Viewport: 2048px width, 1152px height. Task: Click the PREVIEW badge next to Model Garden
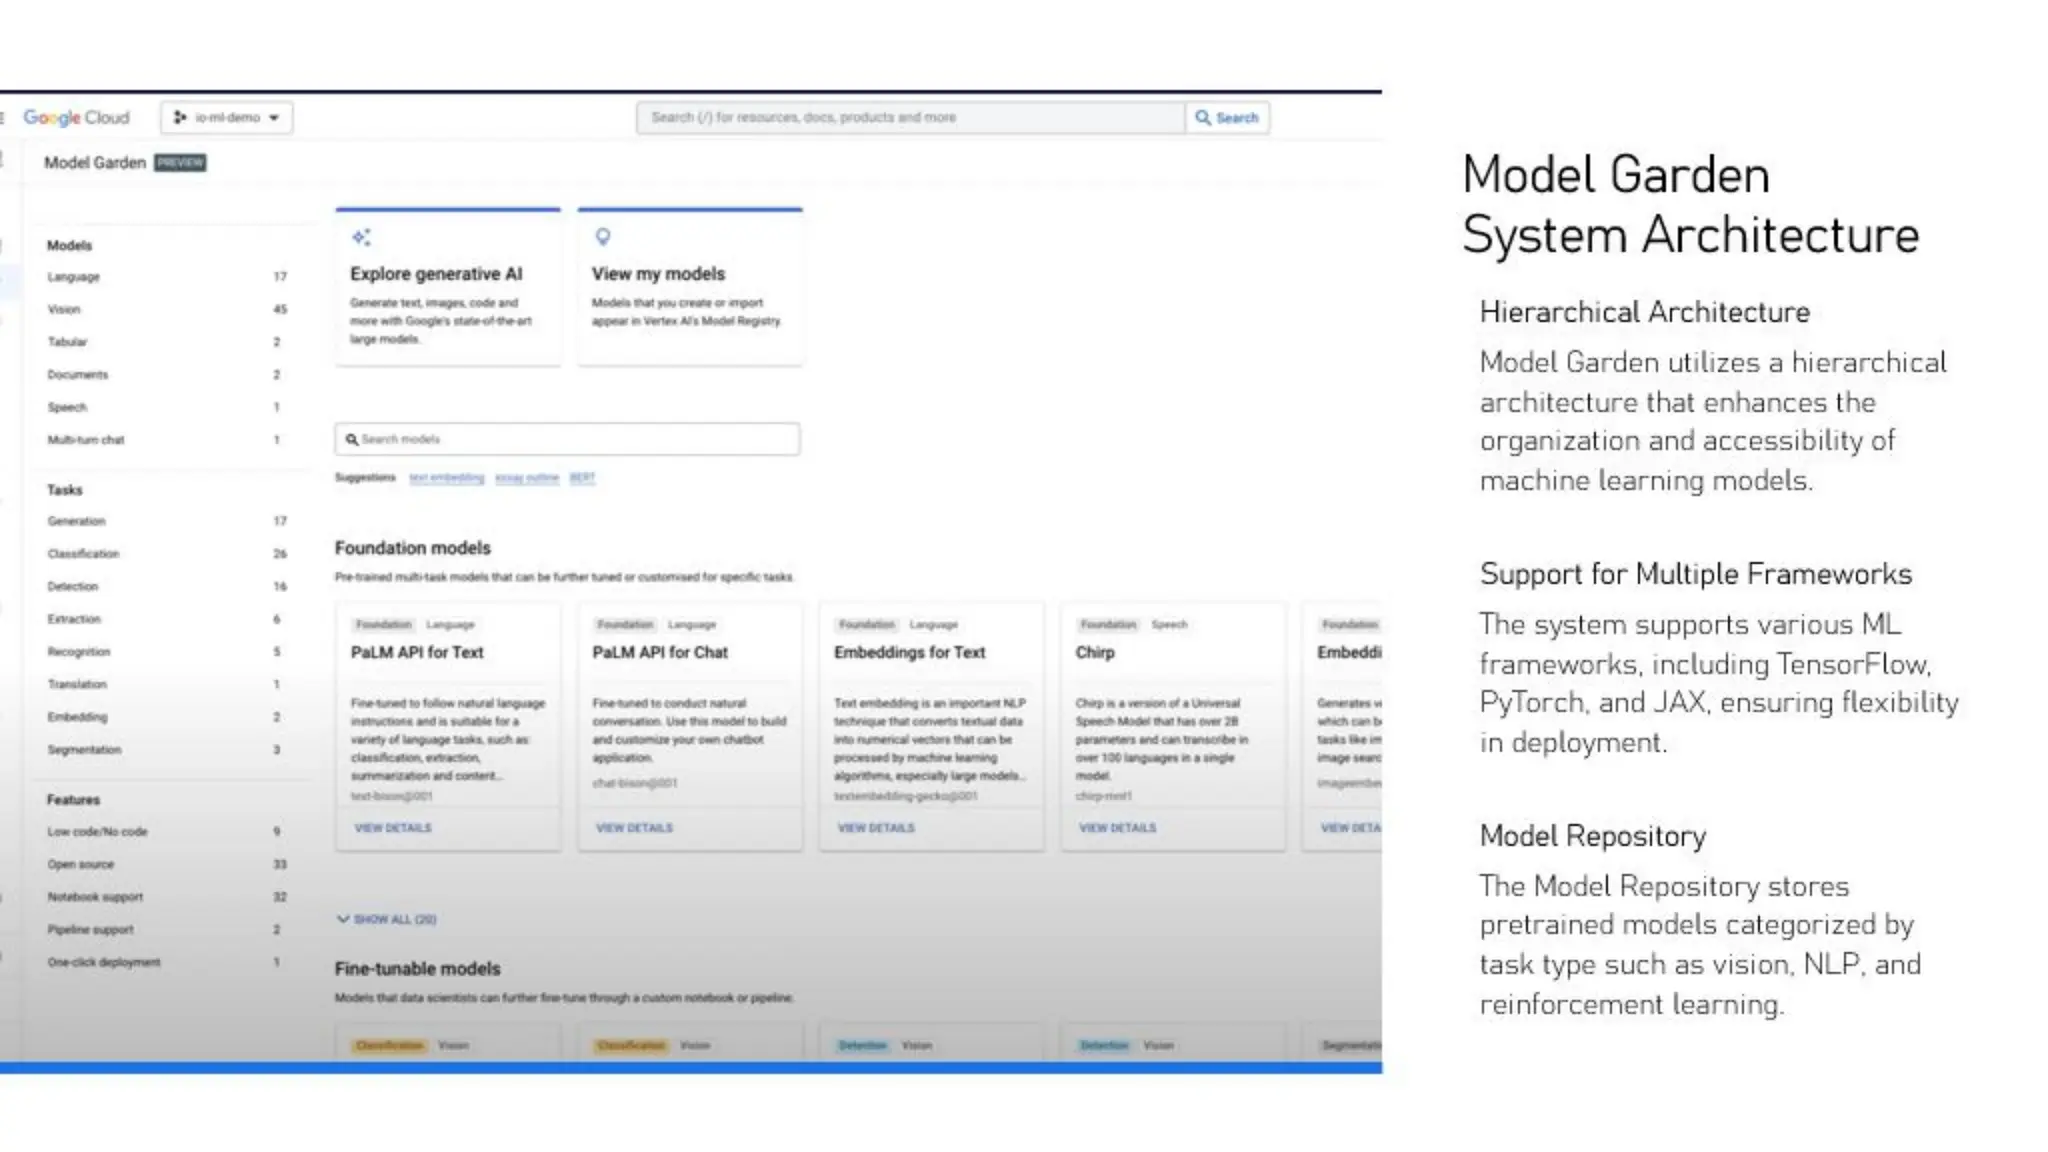click(x=180, y=162)
